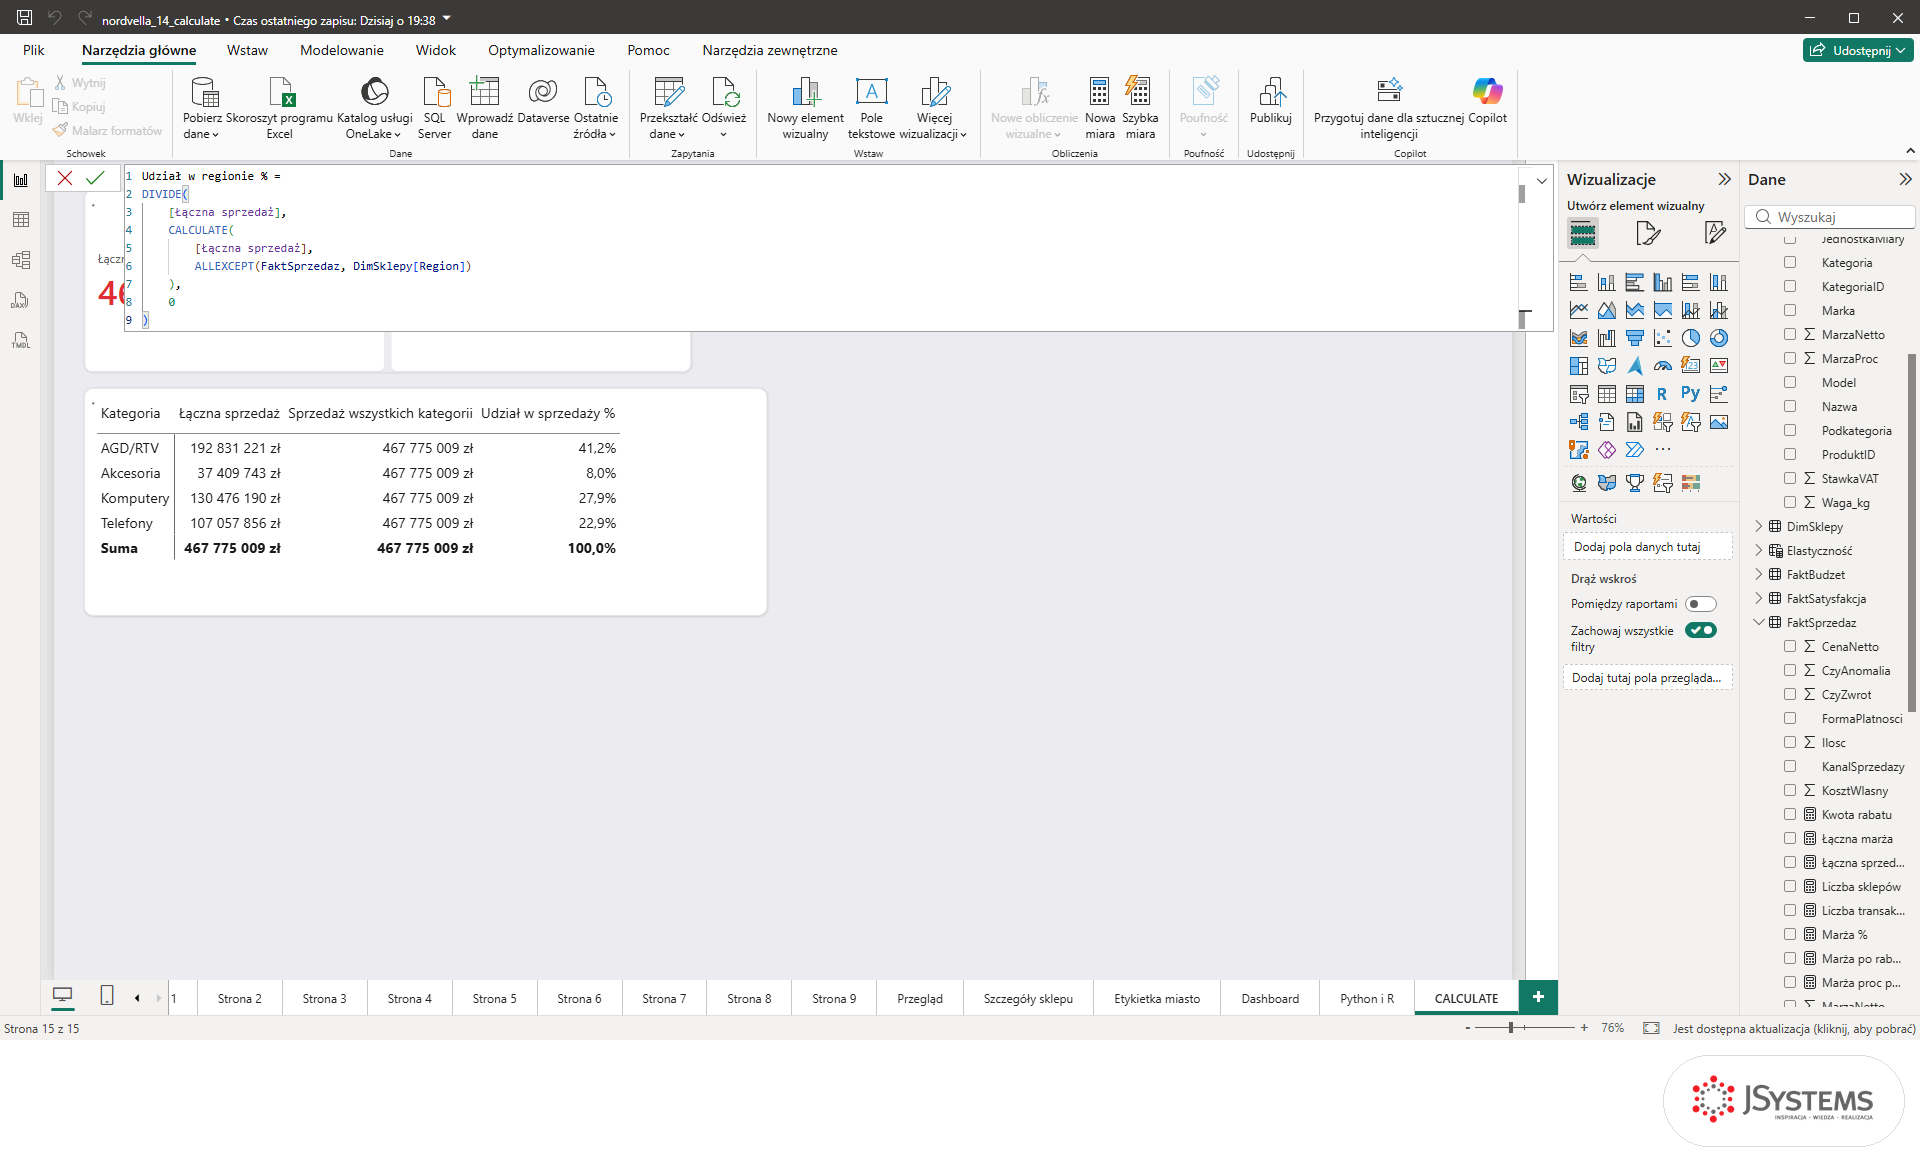Click the SQL Server source icon
This screenshot has height=1162, width=1920.
pos(434,108)
